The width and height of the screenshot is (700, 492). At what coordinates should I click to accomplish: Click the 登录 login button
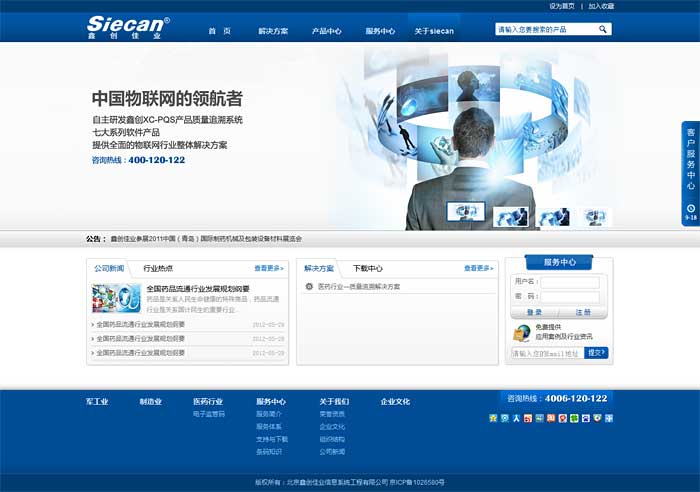(534, 312)
